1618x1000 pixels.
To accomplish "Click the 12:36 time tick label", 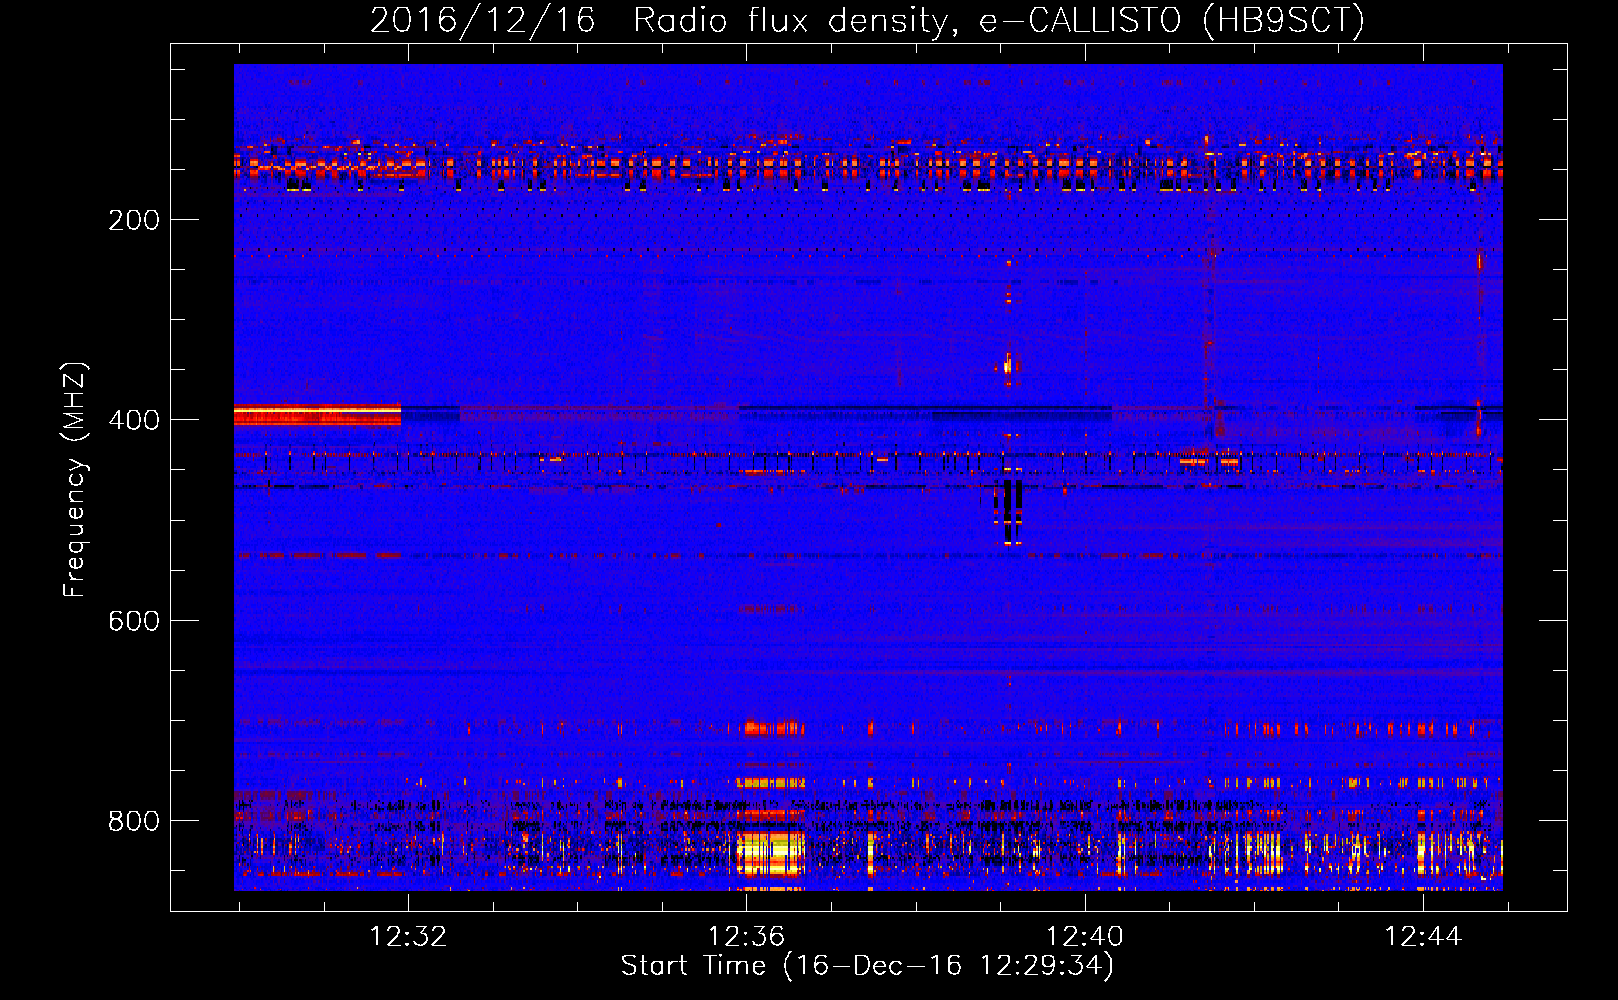I will click(746, 937).
